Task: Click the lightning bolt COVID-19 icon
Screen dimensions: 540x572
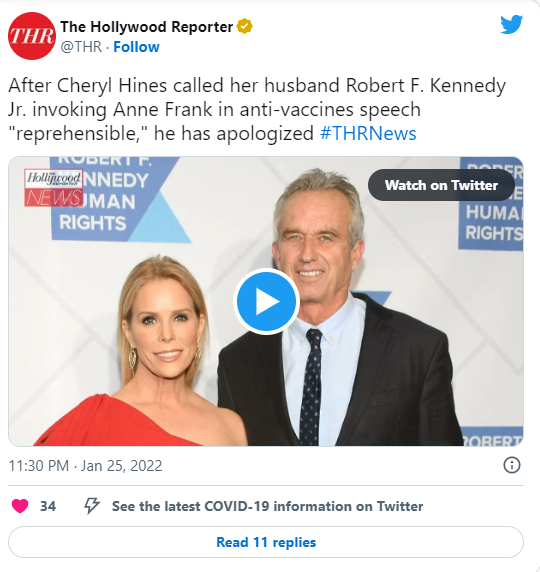Action: point(92,506)
